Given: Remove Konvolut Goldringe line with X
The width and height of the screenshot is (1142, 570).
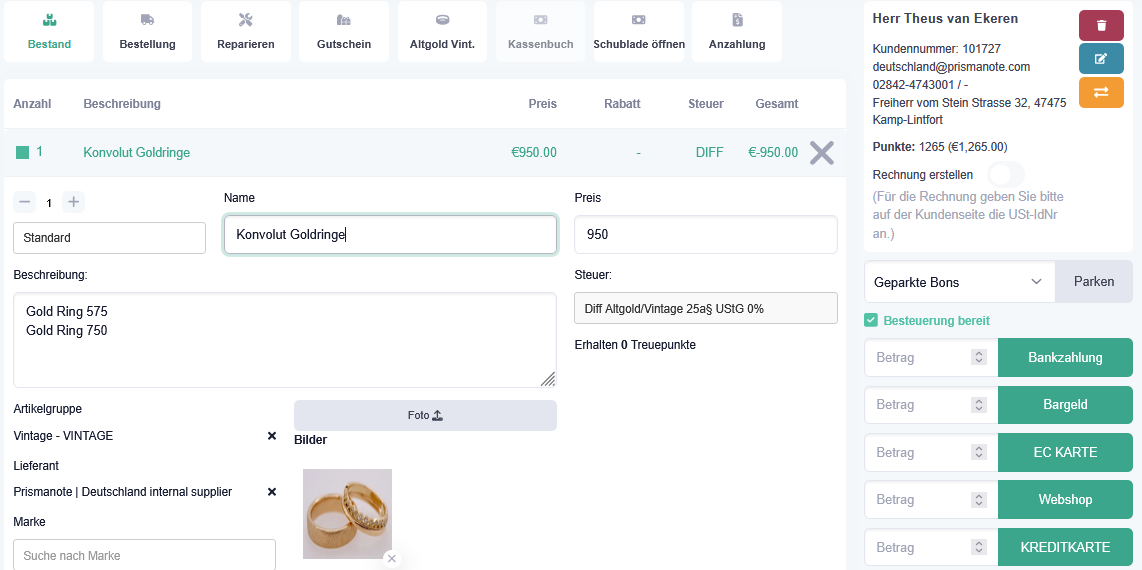Looking at the screenshot, I should click(821, 153).
